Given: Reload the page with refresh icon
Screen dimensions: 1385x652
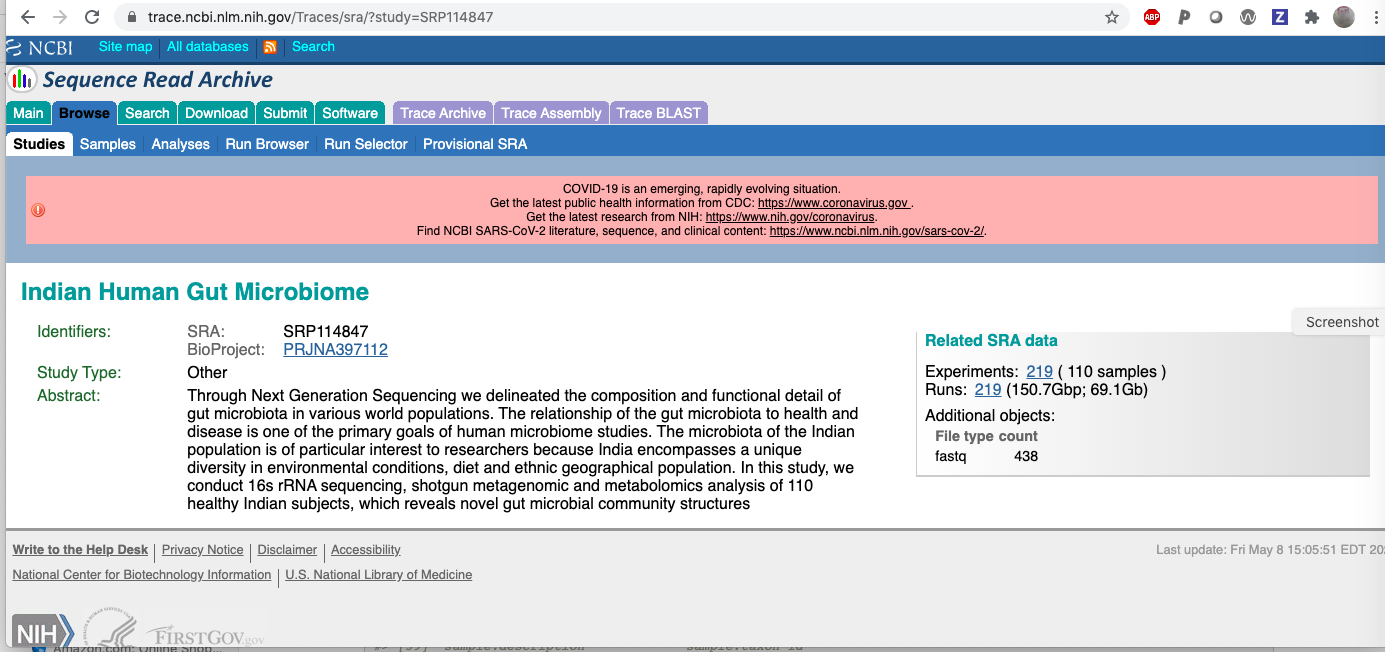Looking at the screenshot, I should tap(92, 17).
